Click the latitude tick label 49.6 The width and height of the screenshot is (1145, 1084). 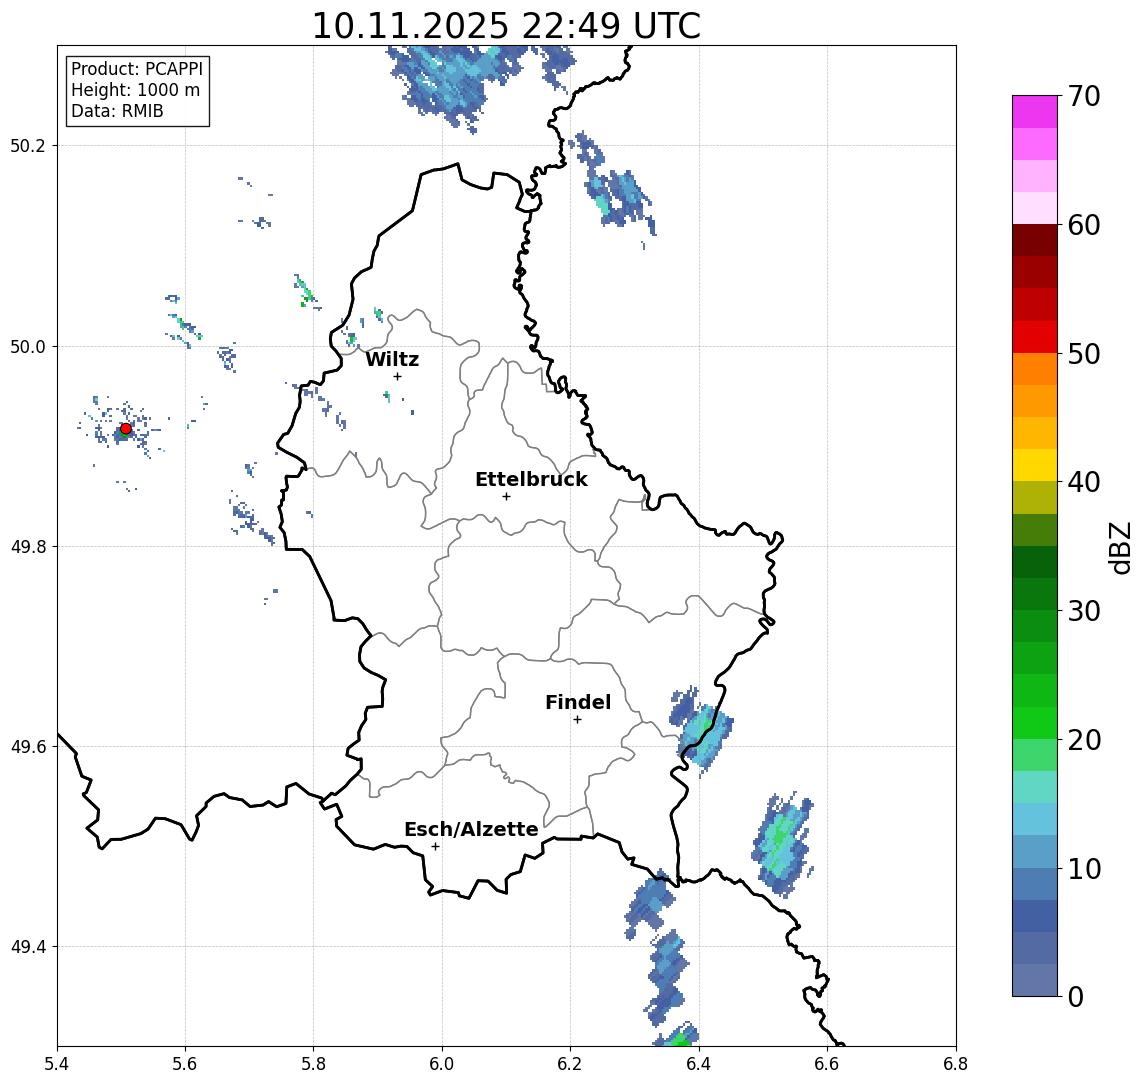pos(28,747)
